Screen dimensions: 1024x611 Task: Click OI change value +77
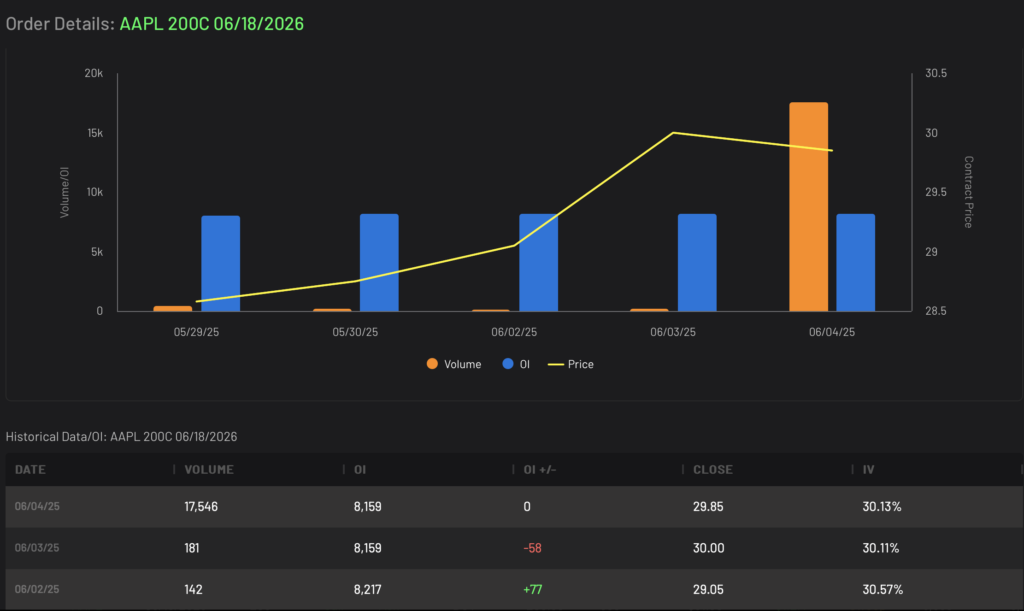[x=532, y=589]
